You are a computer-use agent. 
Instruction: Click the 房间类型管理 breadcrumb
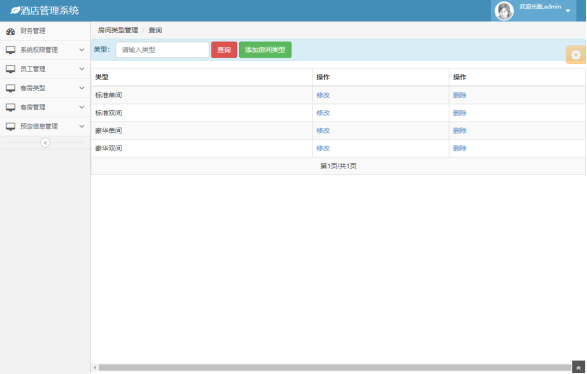[118, 30]
